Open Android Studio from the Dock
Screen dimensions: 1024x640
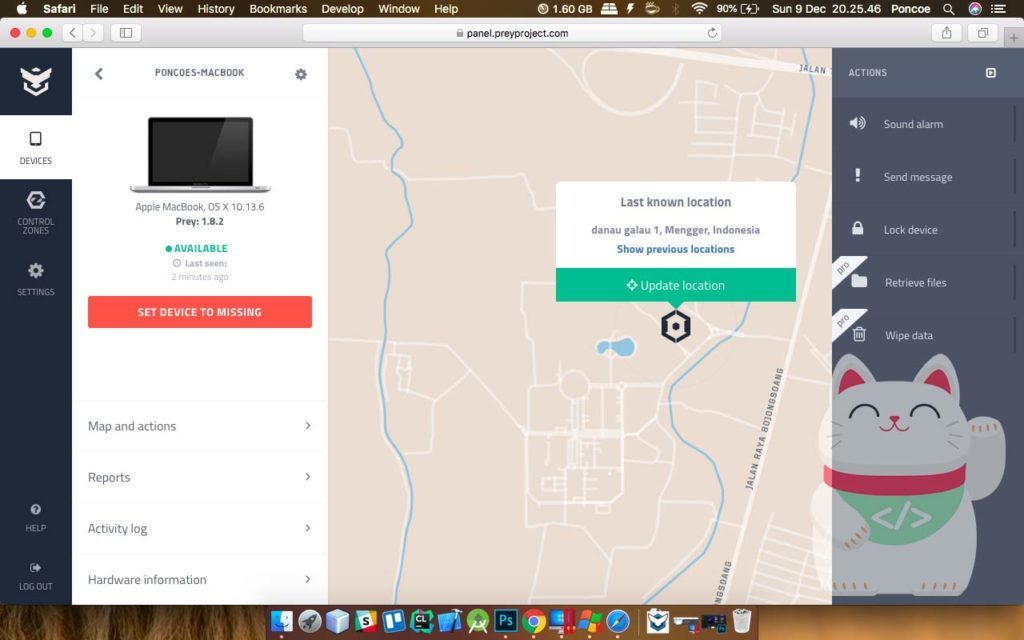478,620
